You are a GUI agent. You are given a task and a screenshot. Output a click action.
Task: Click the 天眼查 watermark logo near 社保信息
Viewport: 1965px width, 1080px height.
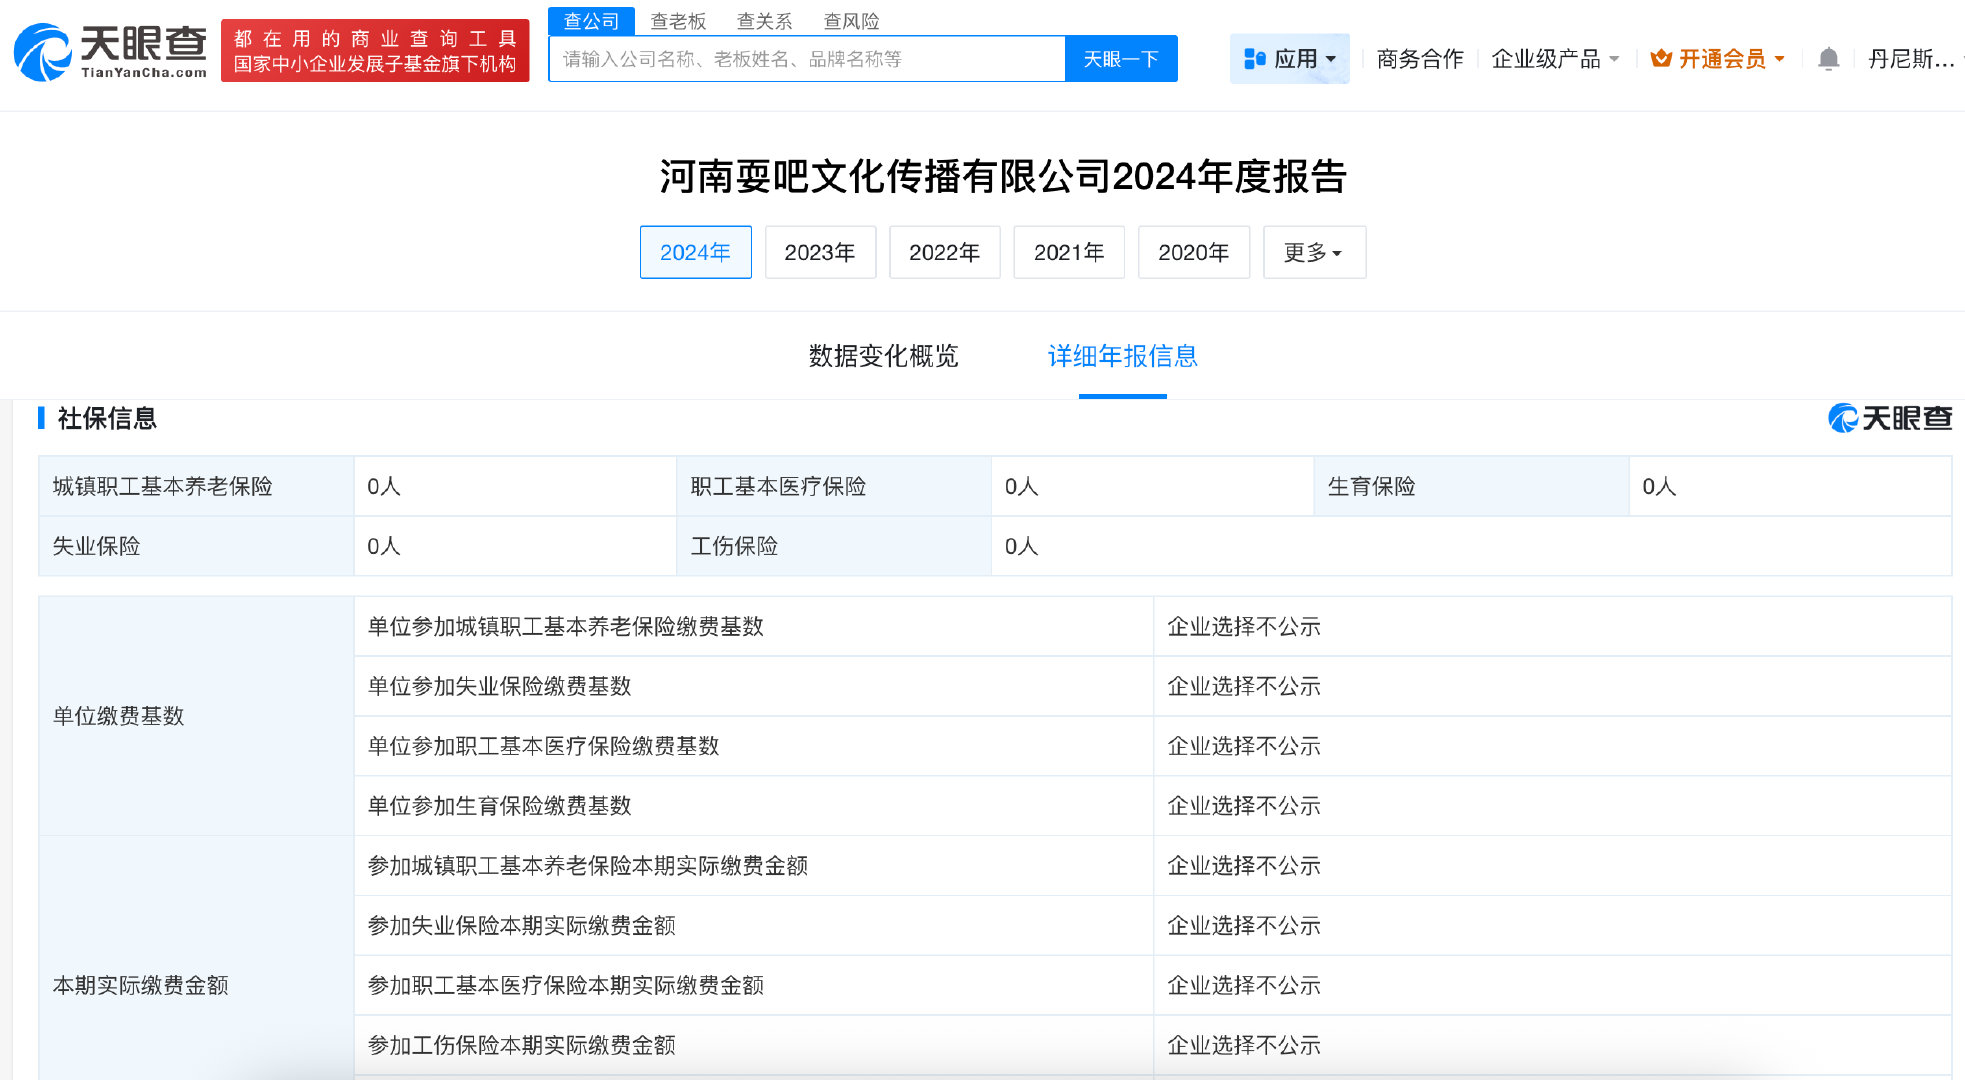pyautogui.click(x=1889, y=418)
